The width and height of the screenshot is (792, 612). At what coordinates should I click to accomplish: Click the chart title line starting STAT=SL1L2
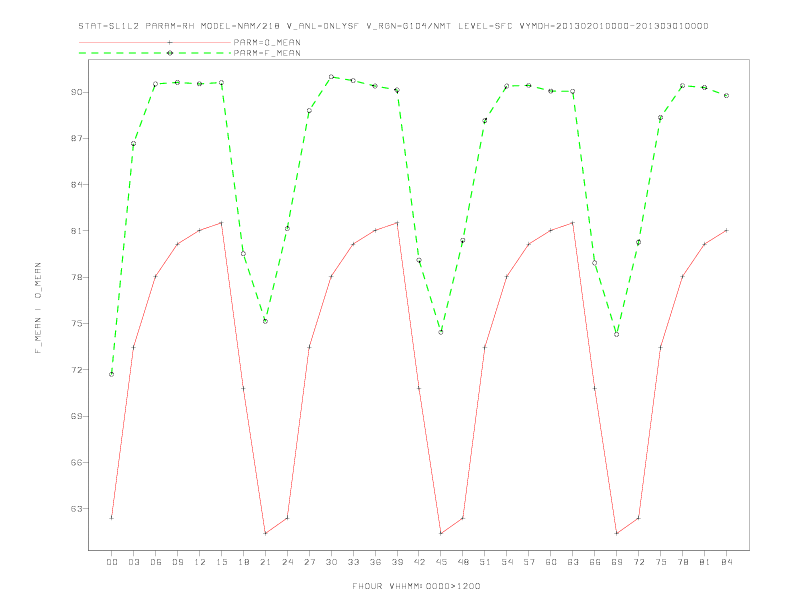(x=393, y=26)
